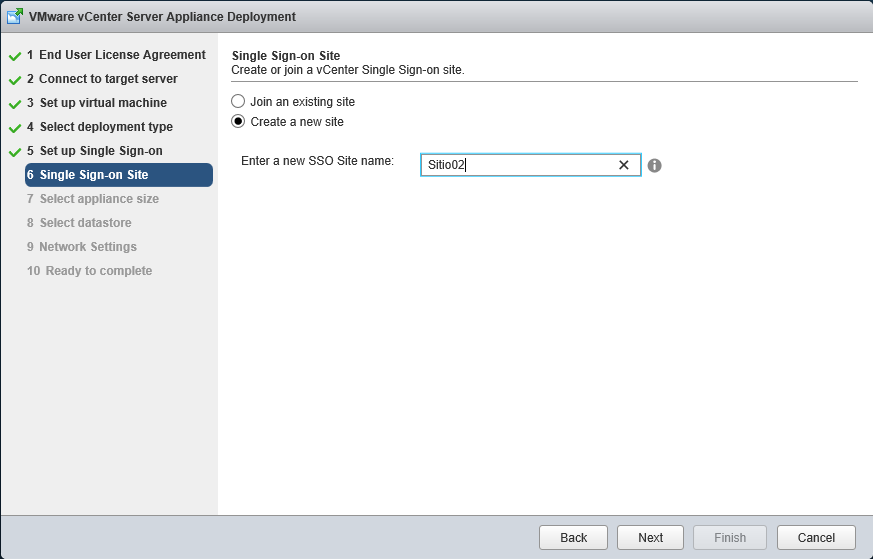Click the VMware vCenter appliance title icon
The width and height of the screenshot is (873, 559).
(15, 16)
